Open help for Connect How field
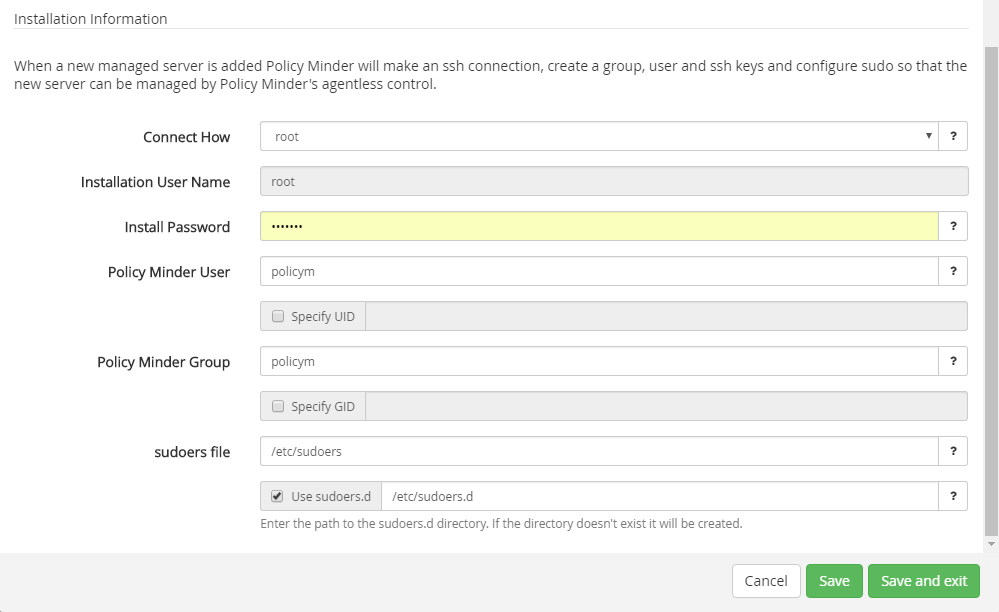Image resolution: width=999 pixels, height=612 pixels. [x=953, y=136]
